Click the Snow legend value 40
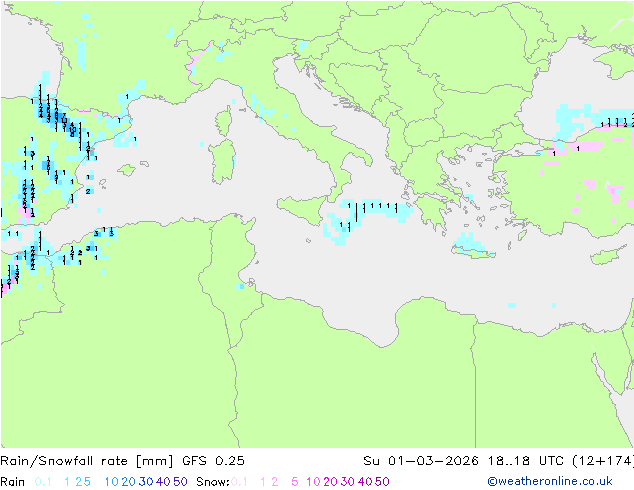Viewport: 634px width, 490px height. pos(365,482)
